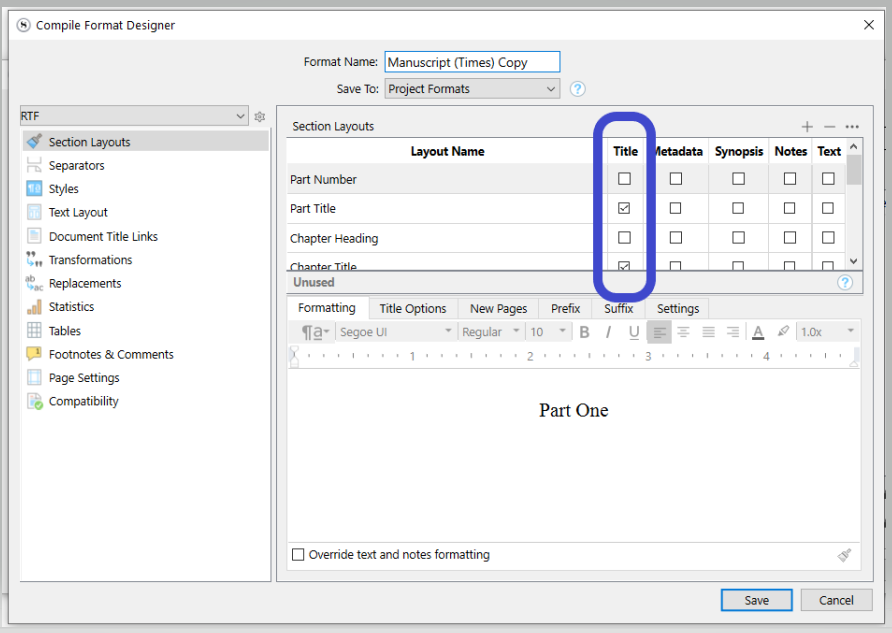Add a new section layout with plus icon

[807, 126]
